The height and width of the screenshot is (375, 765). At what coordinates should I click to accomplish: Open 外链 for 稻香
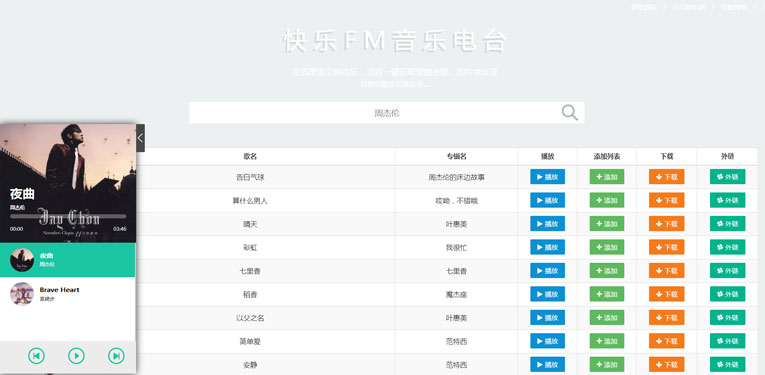(727, 294)
